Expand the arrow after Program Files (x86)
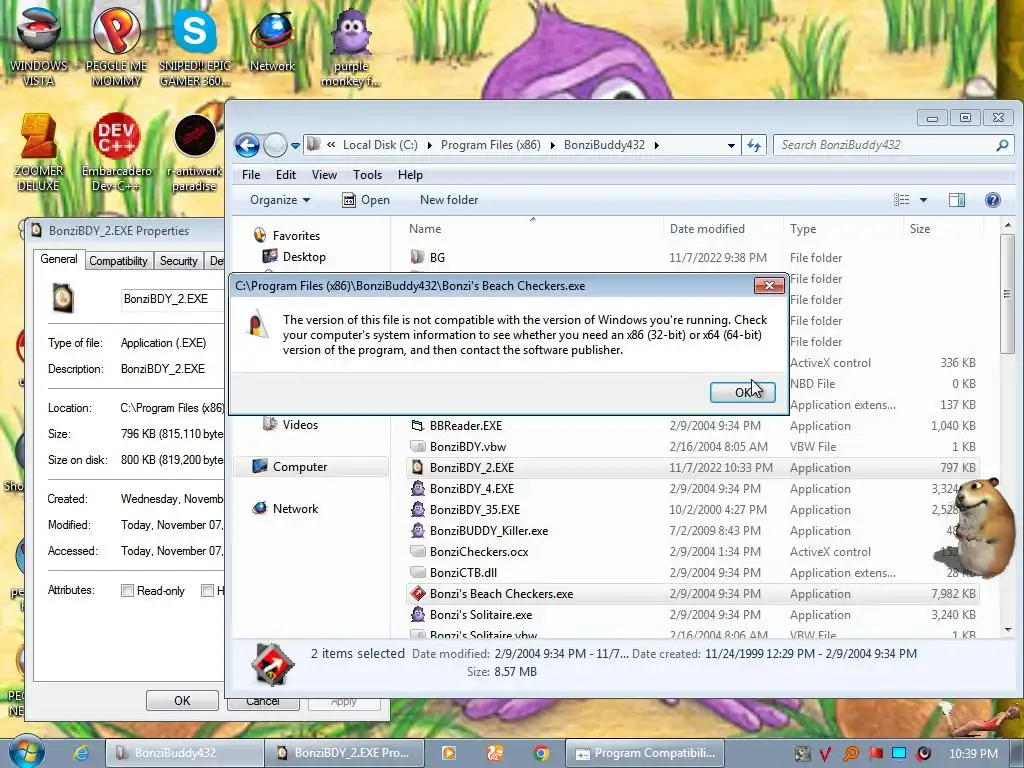The height and width of the screenshot is (768, 1024). click(x=552, y=145)
